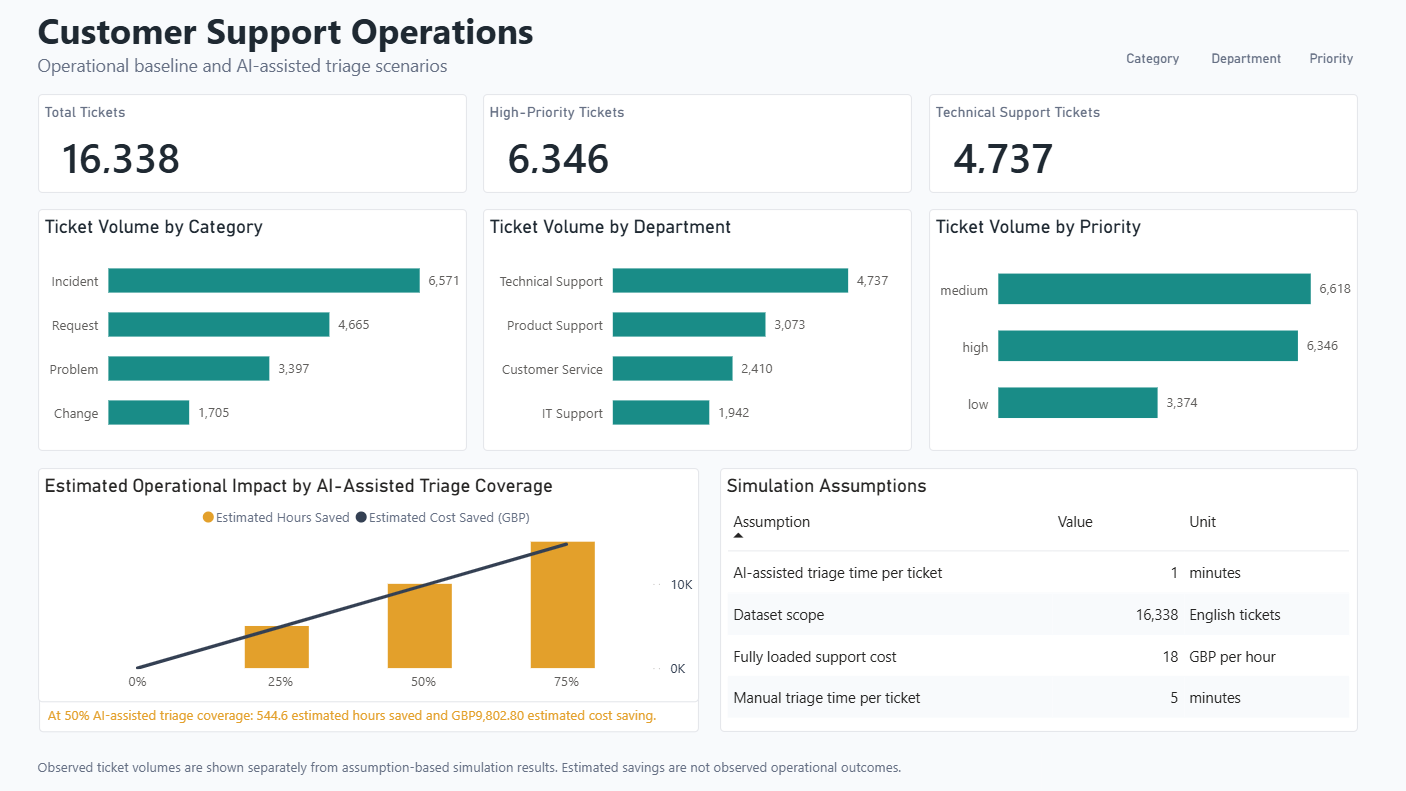The image size is (1406, 791).
Task: Click the 3,073 Product Support data label
Action: [790, 325]
